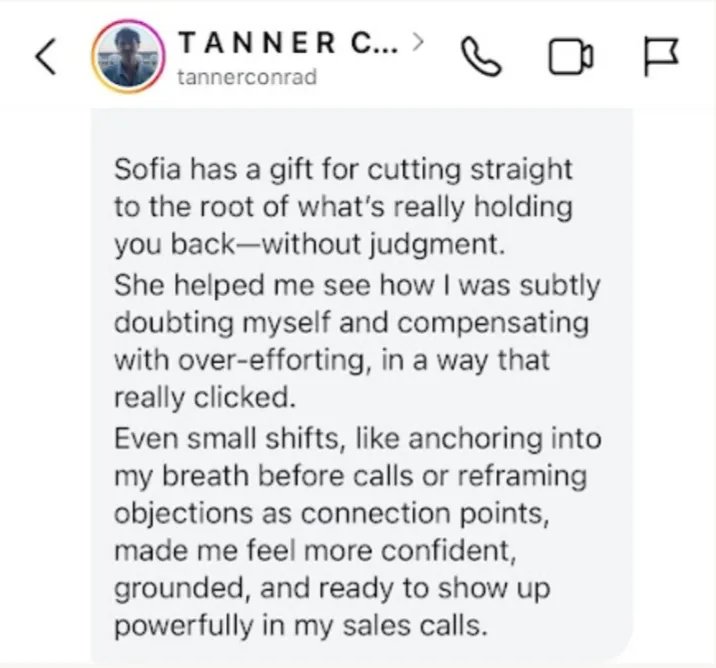Click the line "objections as connection points,"
Viewport: 716px width, 668px height.
tap(332, 514)
